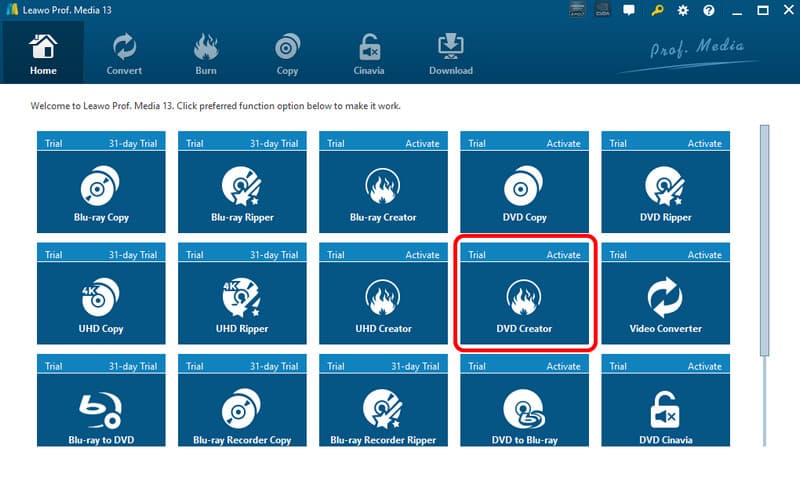The width and height of the screenshot is (800, 496).
Task: Click Activate on DVD Cinavia tile
Action: pyautogui.click(x=705, y=366)
